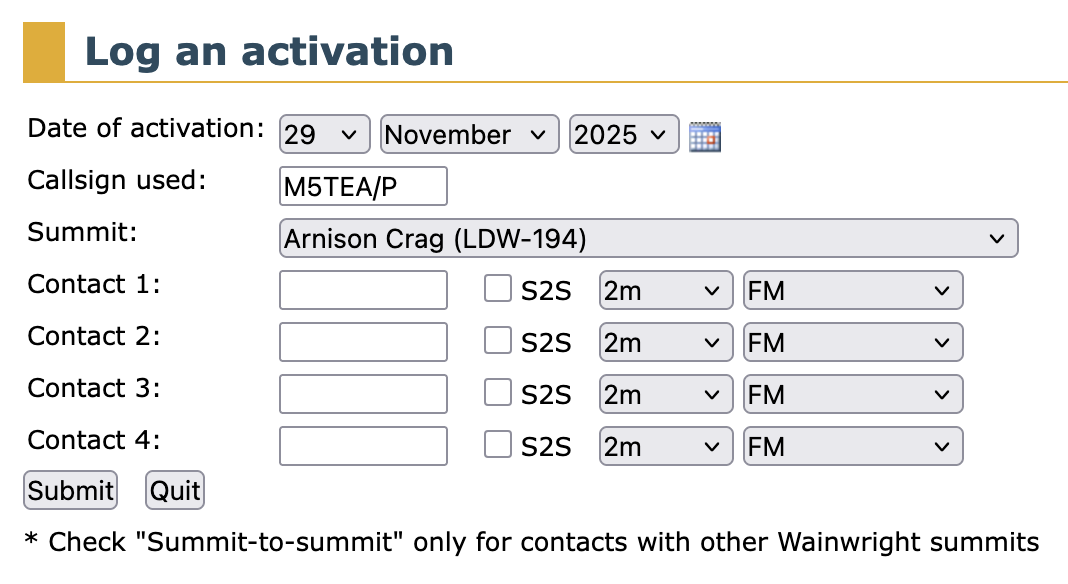Expand the November month dropdown

[468, 135]
